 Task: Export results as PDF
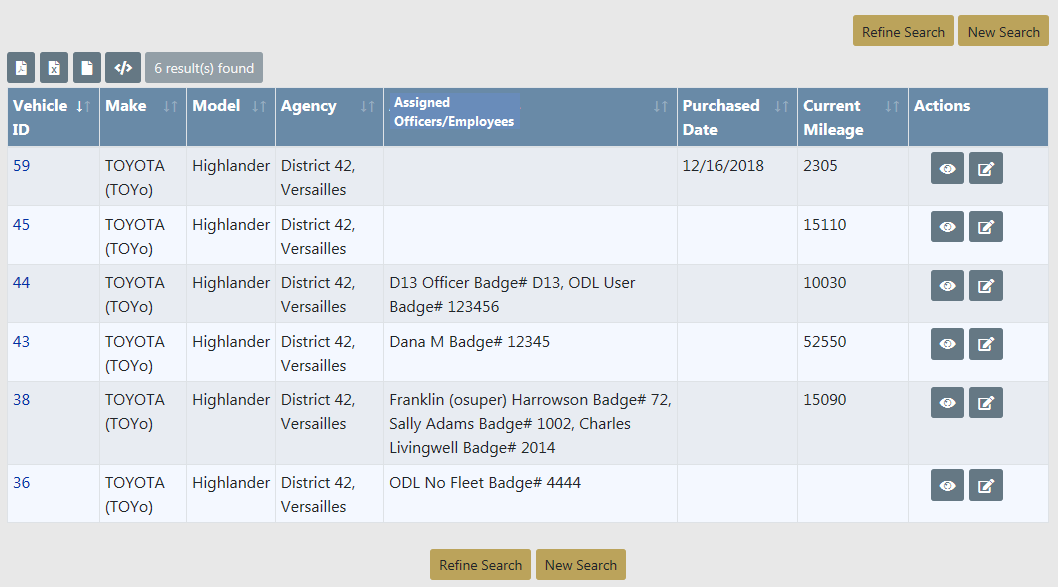pyautogui.click(x=21, y=68)
